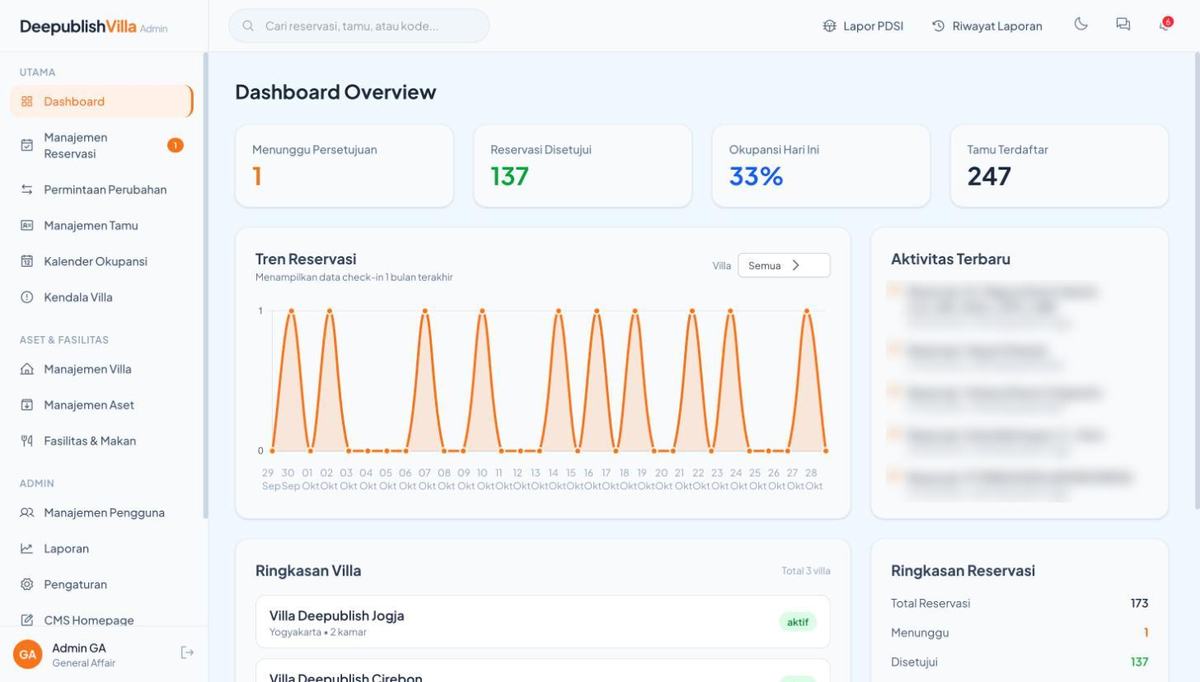Screen dimensions: 1200x682
Task: Click Menunggu Persetujuan stat card
Action: 344,166
